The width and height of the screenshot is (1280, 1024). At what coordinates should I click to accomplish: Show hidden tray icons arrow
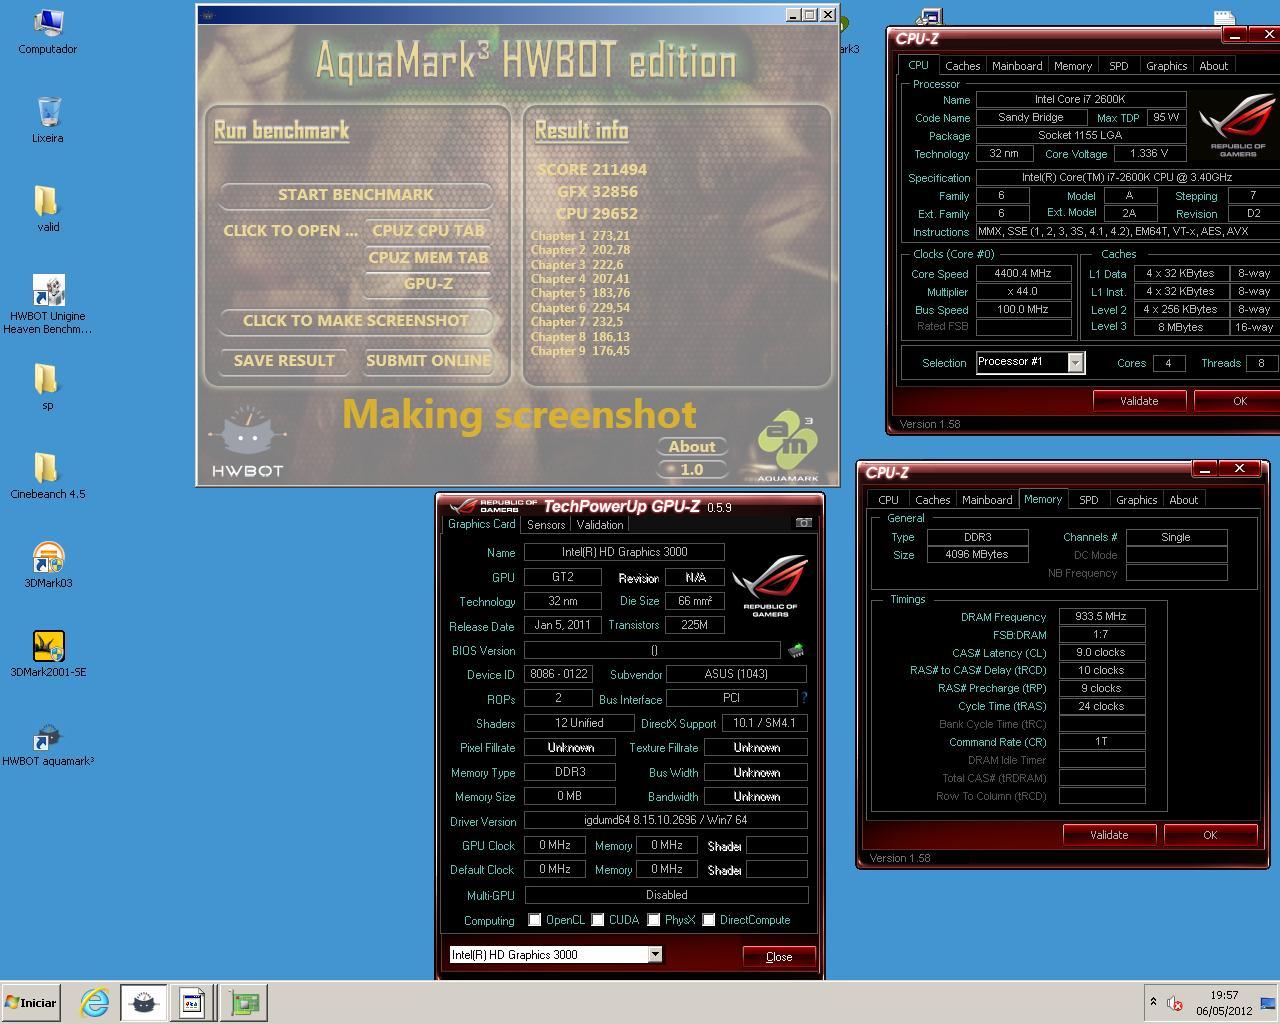(1153, 1002)
